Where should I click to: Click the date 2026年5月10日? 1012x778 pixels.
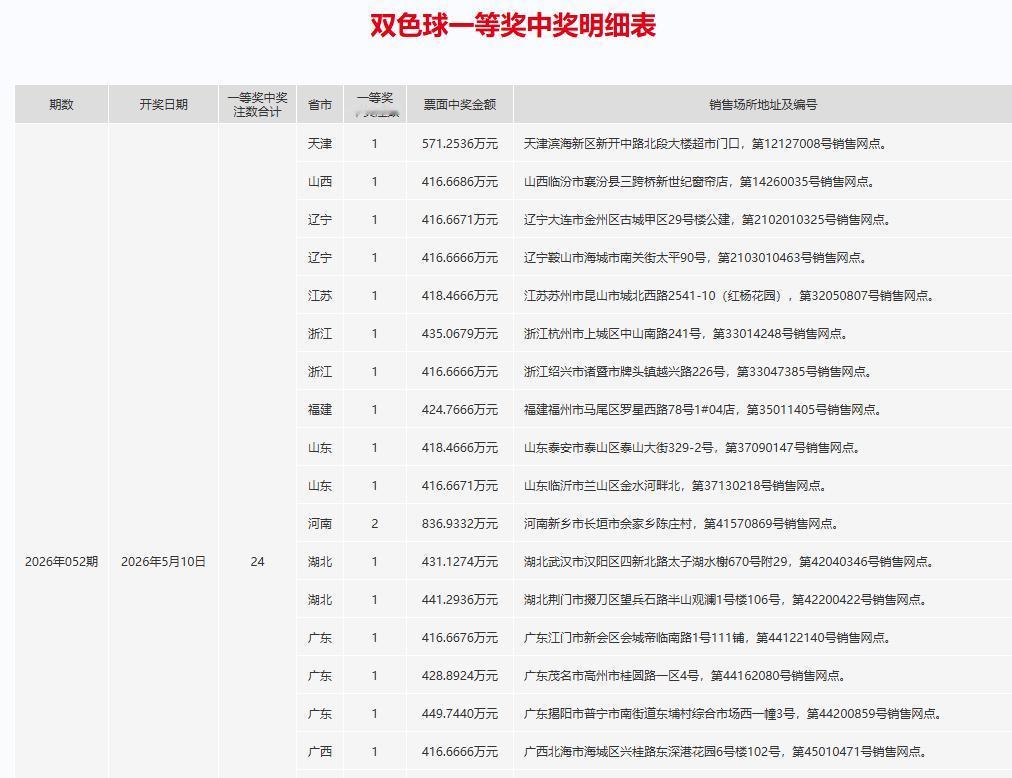163,562
